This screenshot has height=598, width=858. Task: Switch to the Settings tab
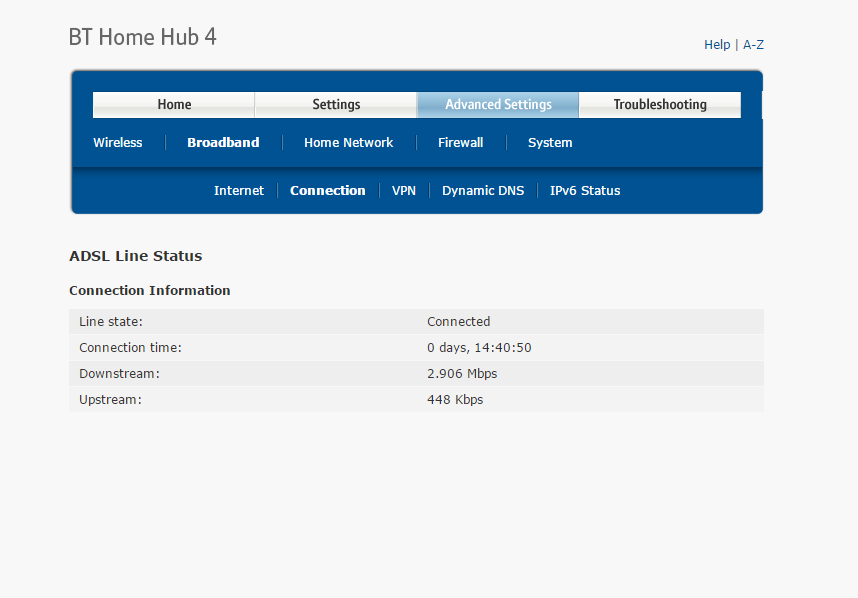coord(336,104)
